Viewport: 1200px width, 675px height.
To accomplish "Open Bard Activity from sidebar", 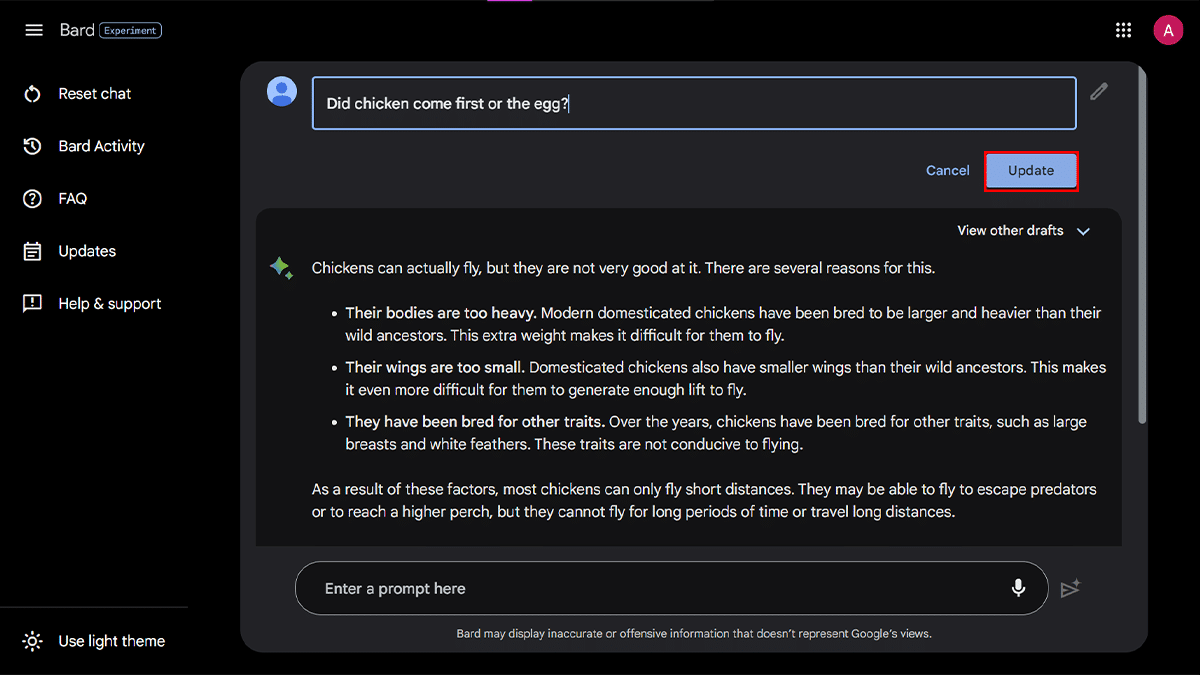I will pos(101,146).
